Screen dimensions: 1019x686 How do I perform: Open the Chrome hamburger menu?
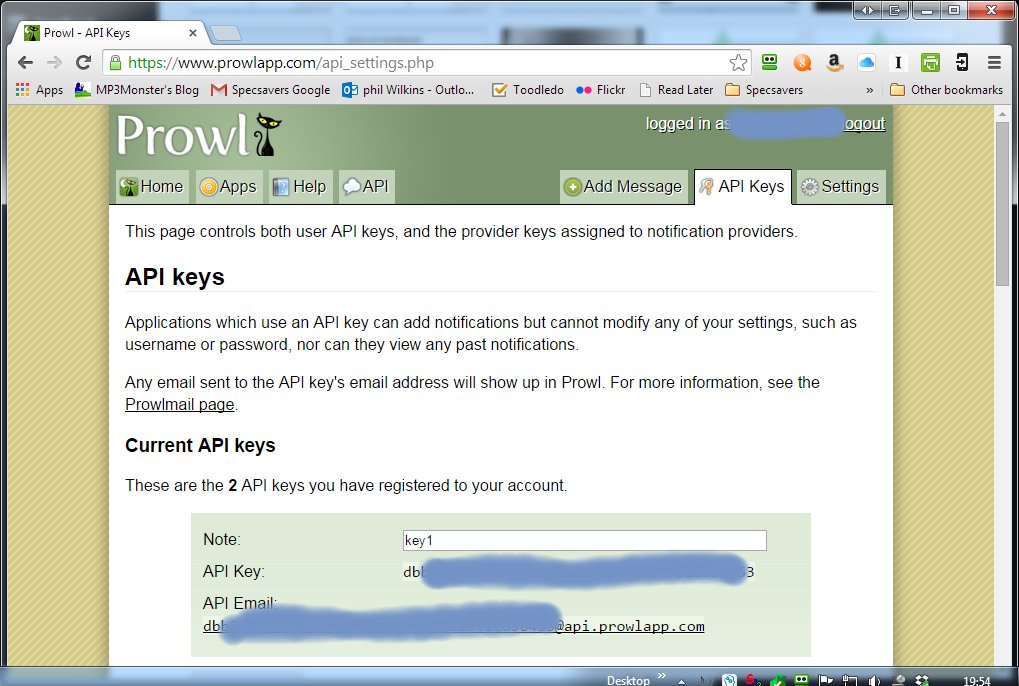tap(994, 63)
